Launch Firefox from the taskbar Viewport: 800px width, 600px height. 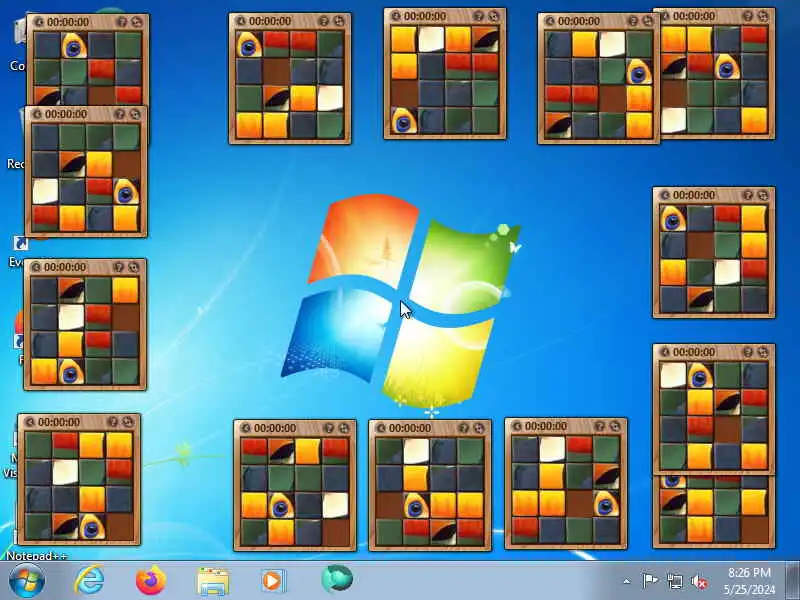(x=151, y=580)
